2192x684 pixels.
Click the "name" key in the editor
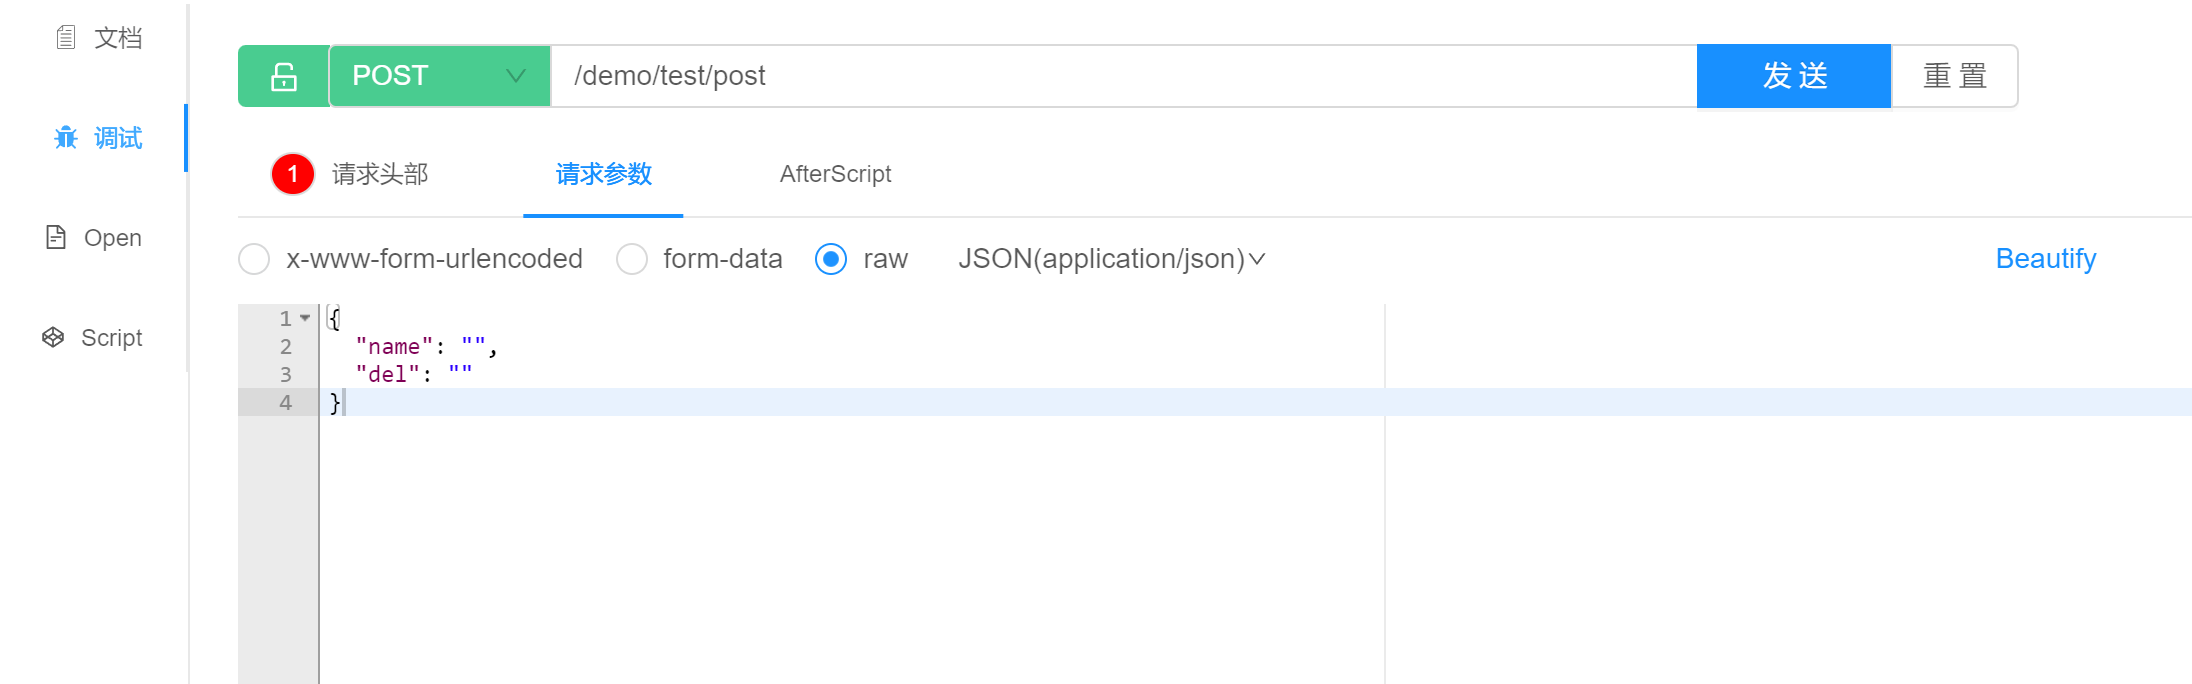click(x=394, y=346)
